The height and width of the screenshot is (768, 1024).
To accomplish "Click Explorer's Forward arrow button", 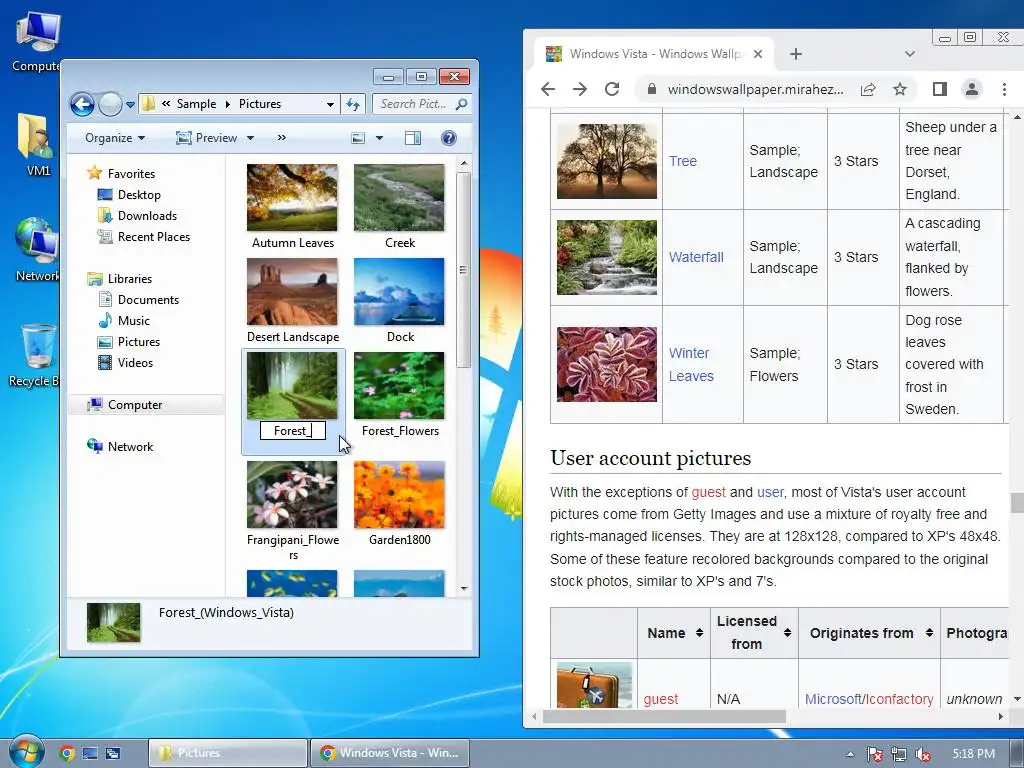I will click(x=110, y=104).
